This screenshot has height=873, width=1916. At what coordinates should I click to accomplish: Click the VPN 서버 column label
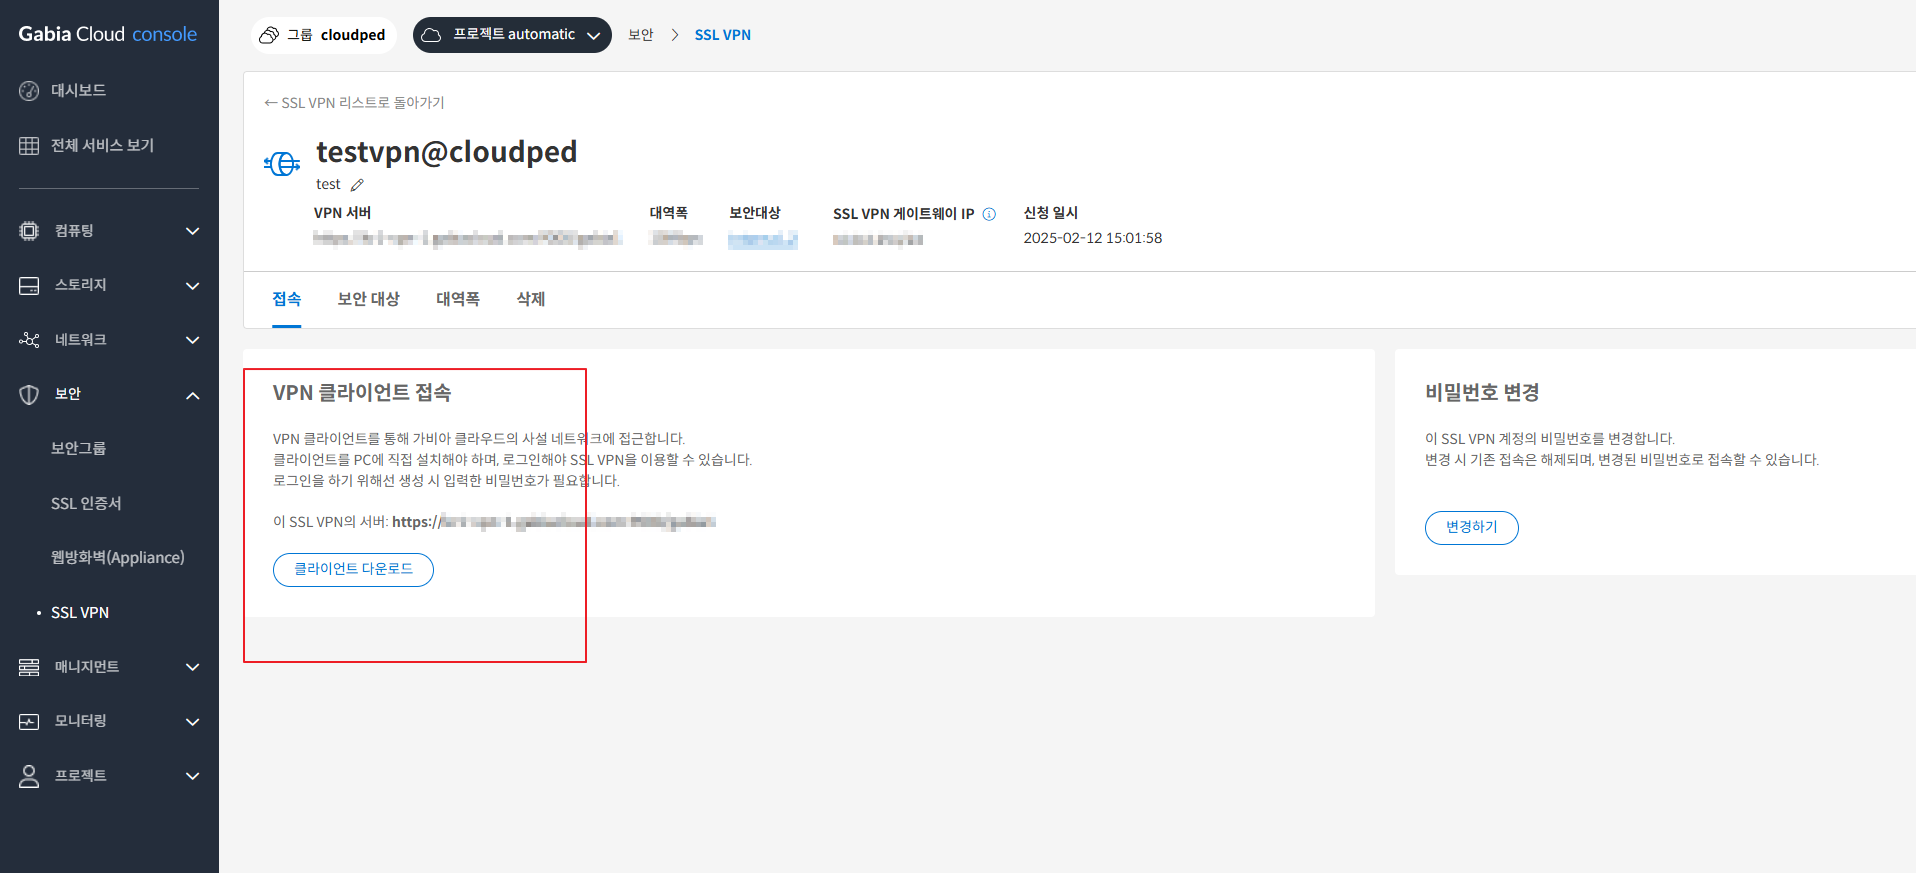342,213
